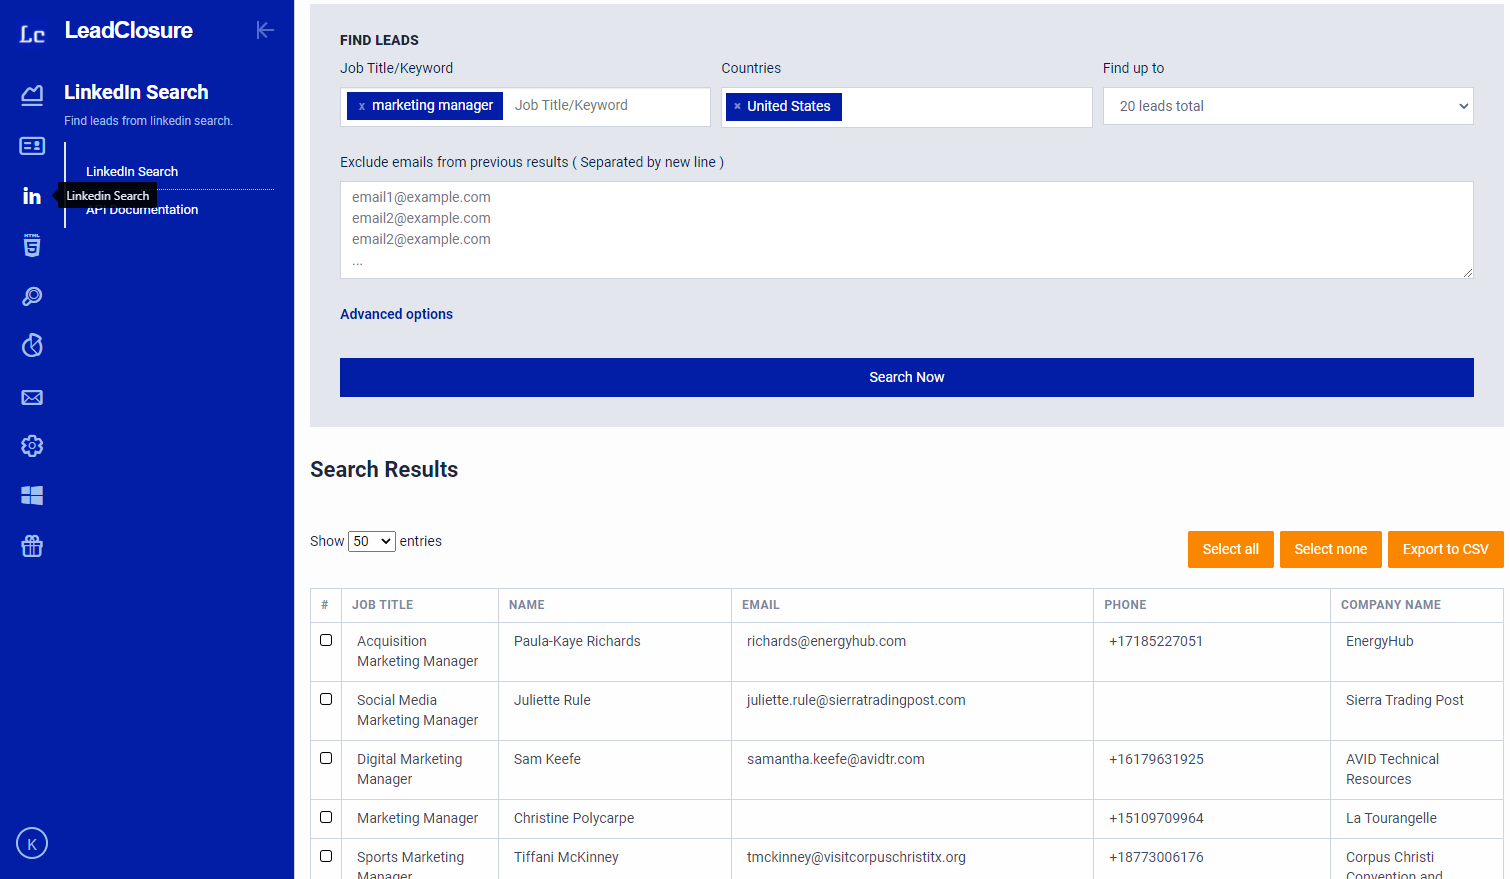Click the Search Now button

tap(907, 377)
